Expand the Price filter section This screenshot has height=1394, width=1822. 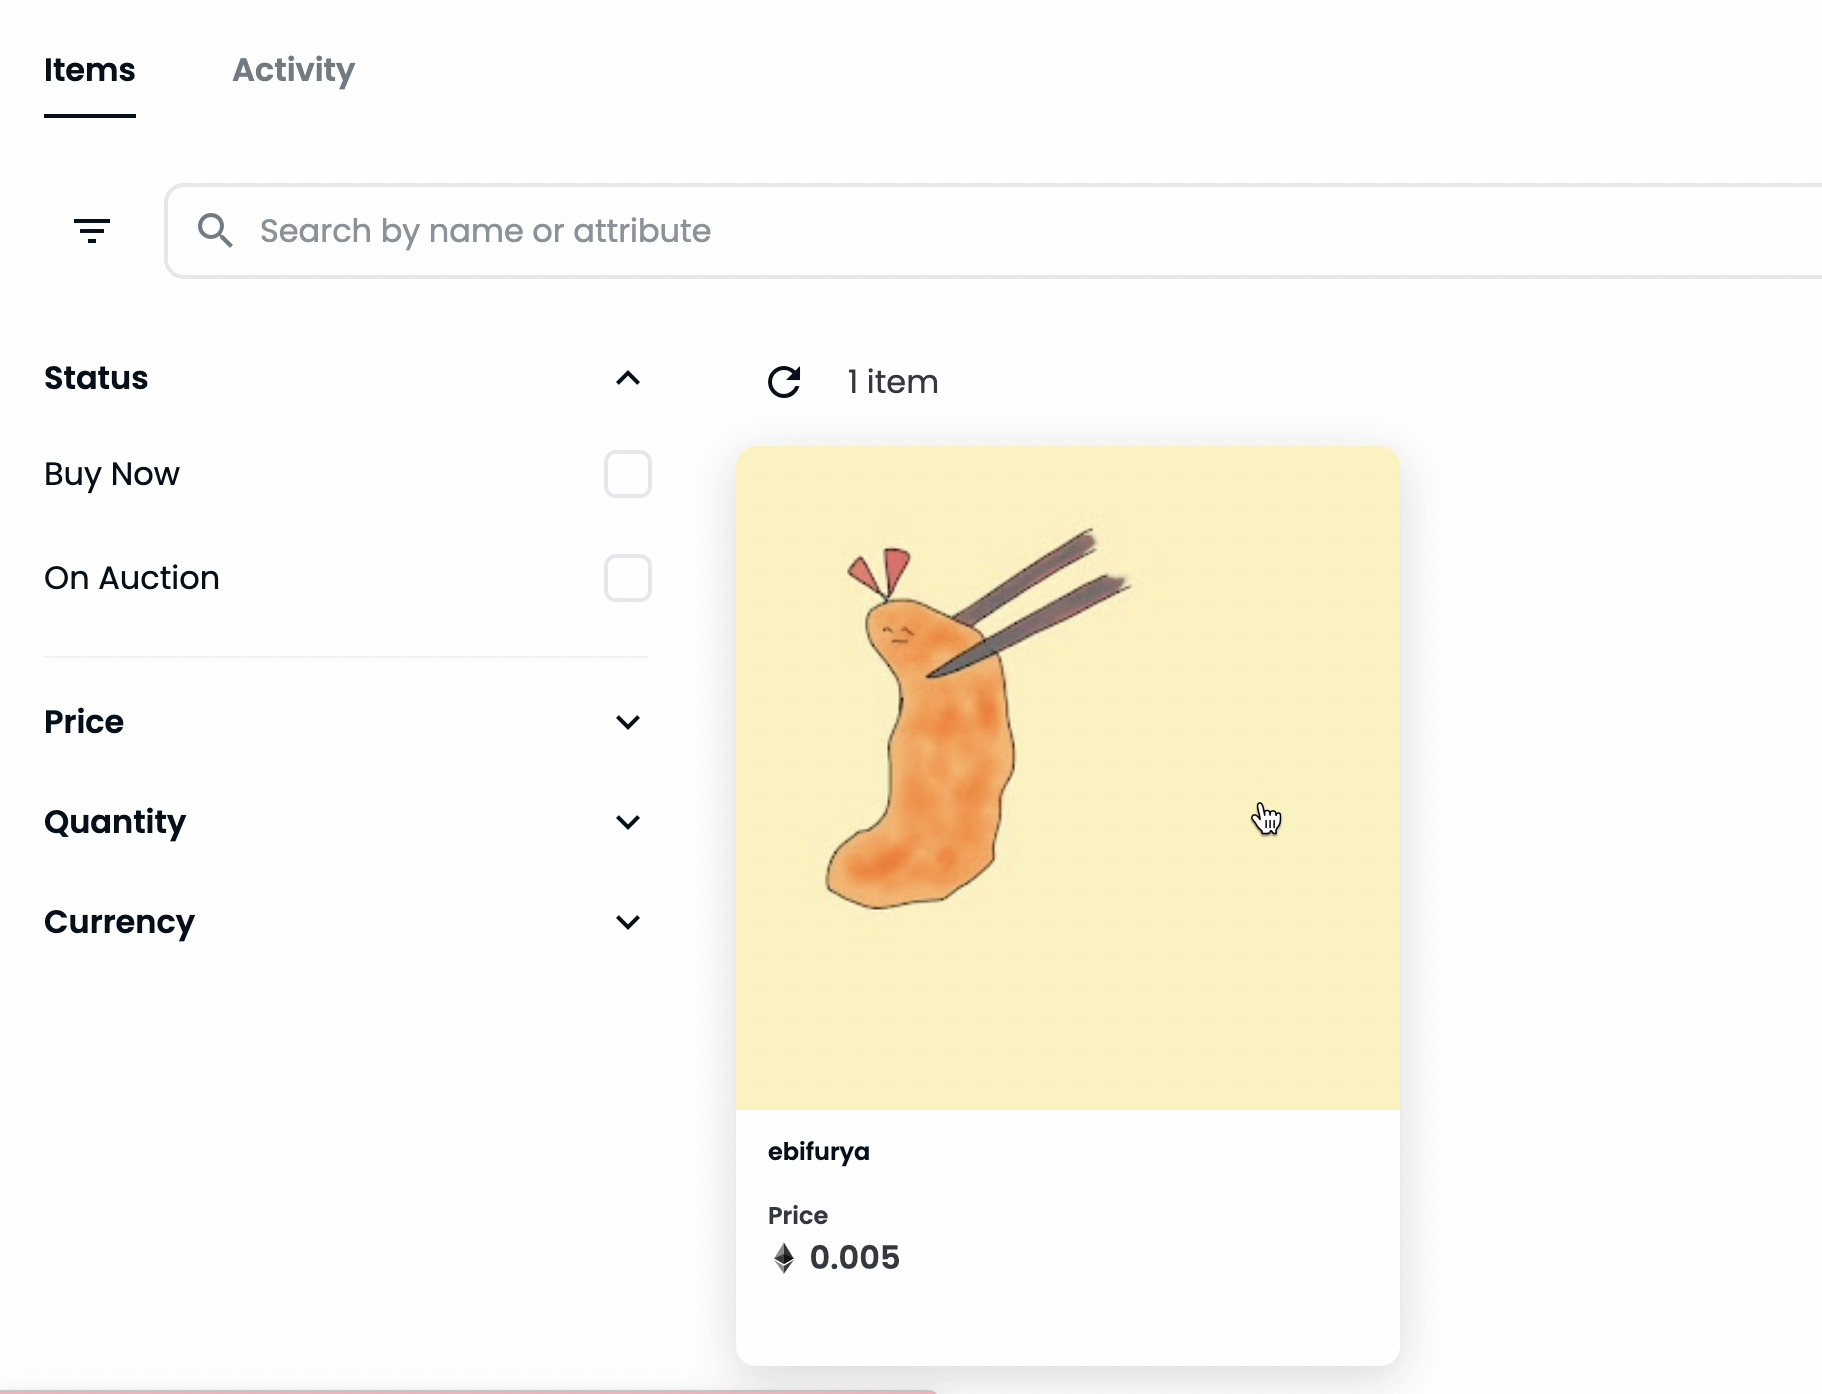point(628,722)
